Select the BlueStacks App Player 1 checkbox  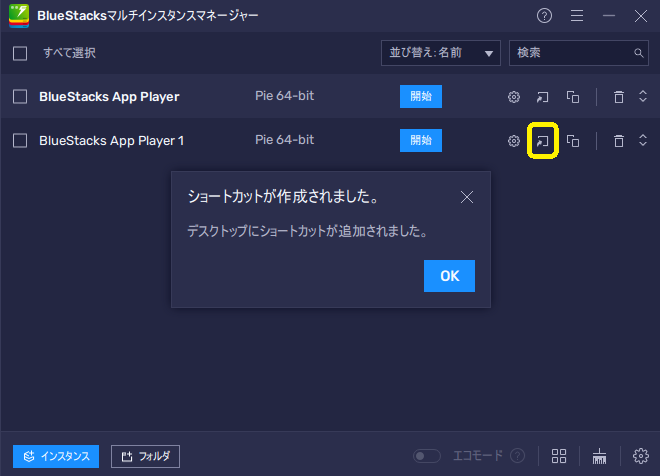tap(20, 141)
